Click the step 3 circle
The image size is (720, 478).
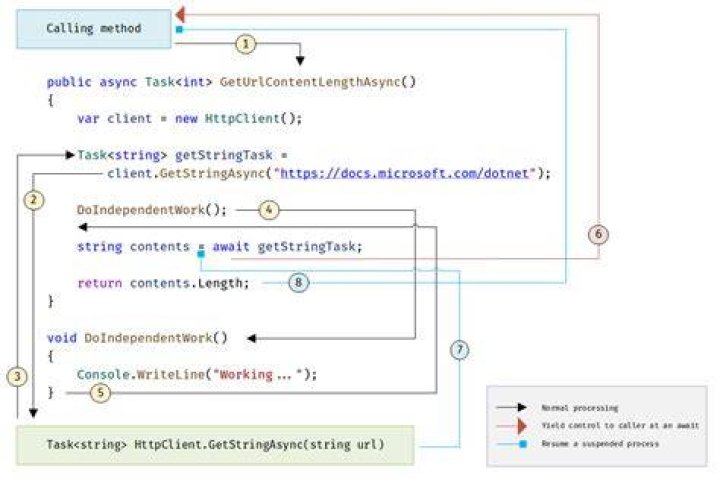[17, 377]
